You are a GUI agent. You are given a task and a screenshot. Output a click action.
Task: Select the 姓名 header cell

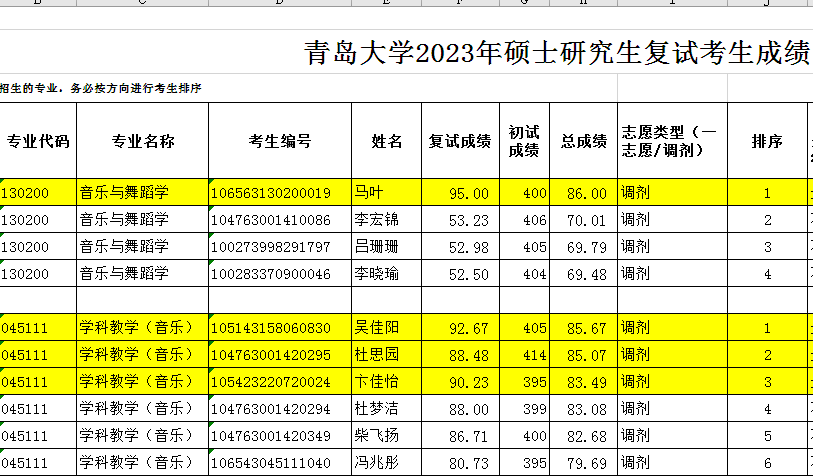386,141
